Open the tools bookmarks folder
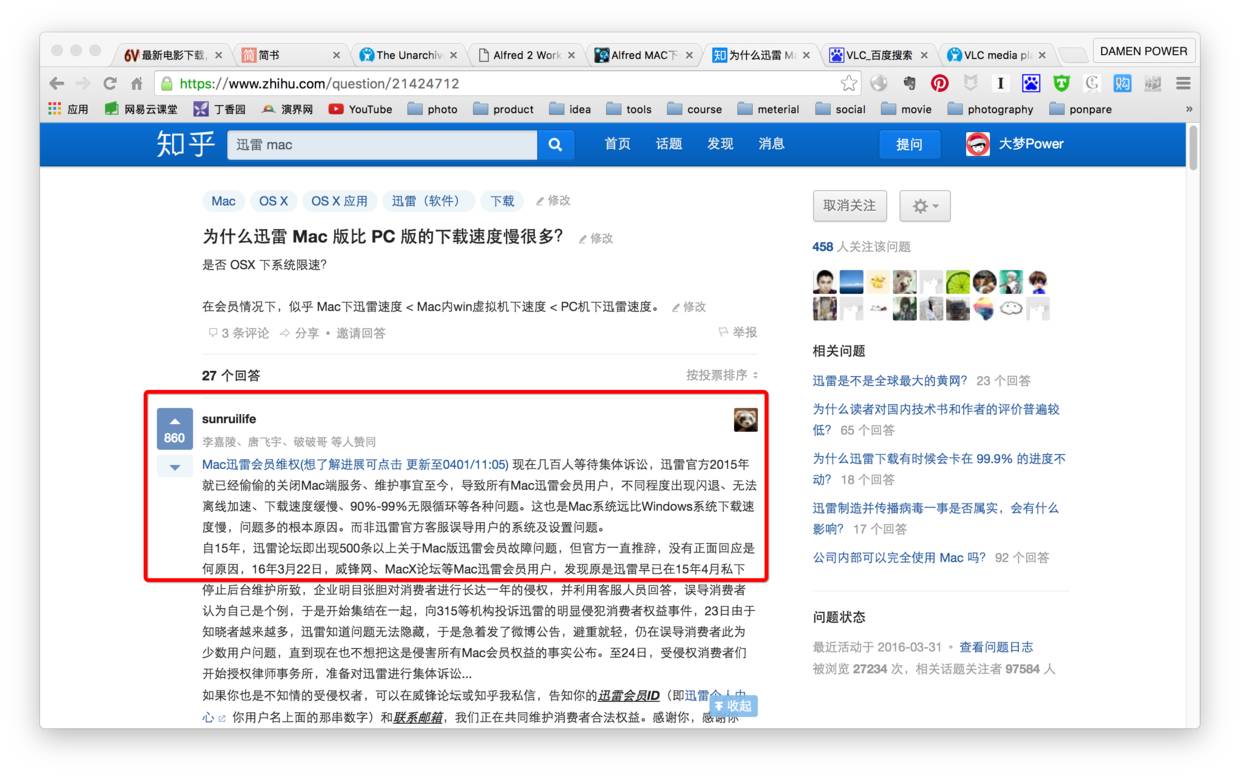Image resolution: width=1240 pixels, height=776 pixels. tap(628, 109)
